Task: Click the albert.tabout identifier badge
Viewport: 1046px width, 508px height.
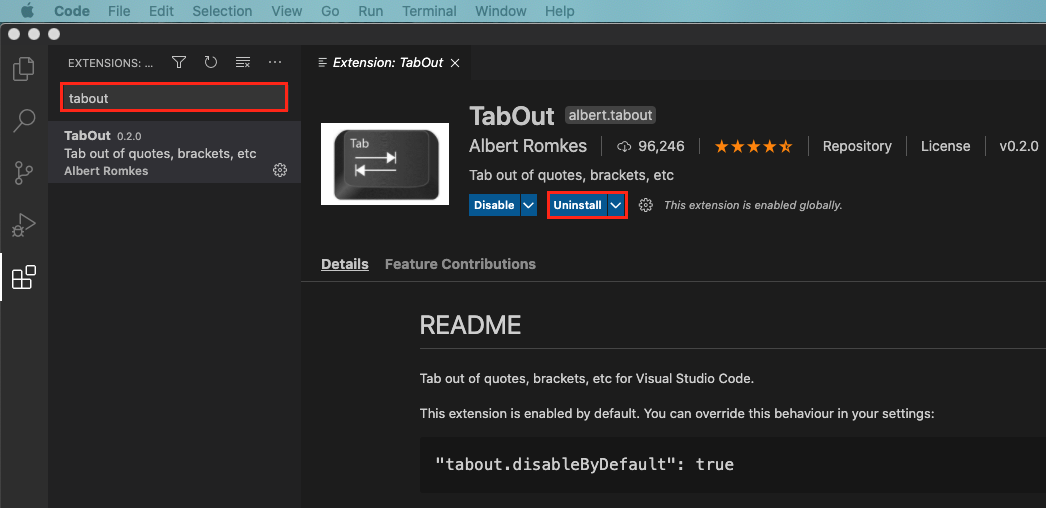Action: [610, 115]
